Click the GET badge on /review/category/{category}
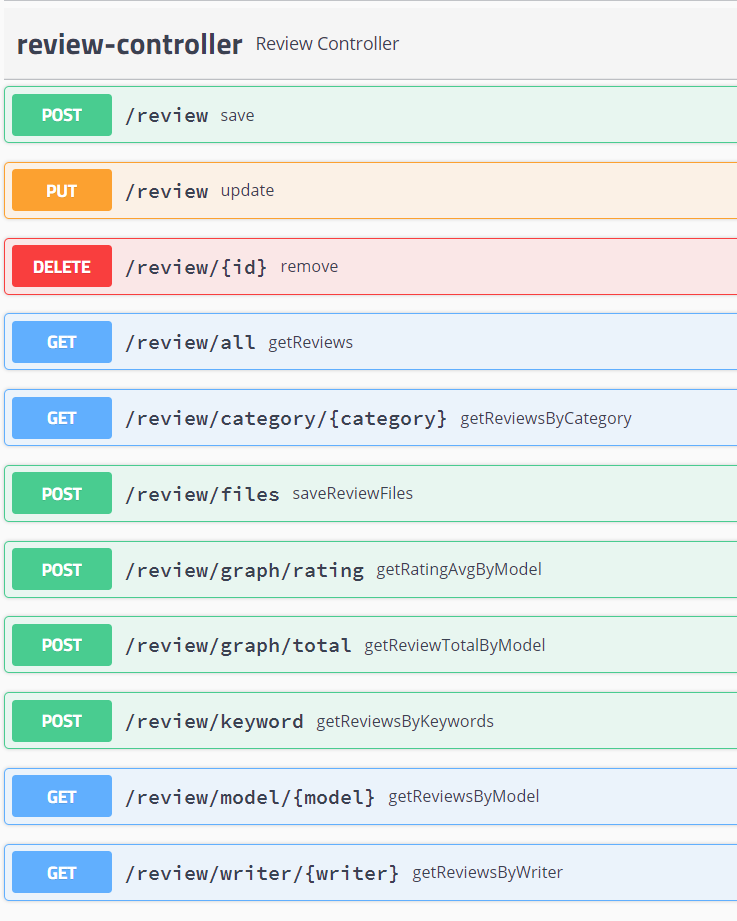 (61, 417)
